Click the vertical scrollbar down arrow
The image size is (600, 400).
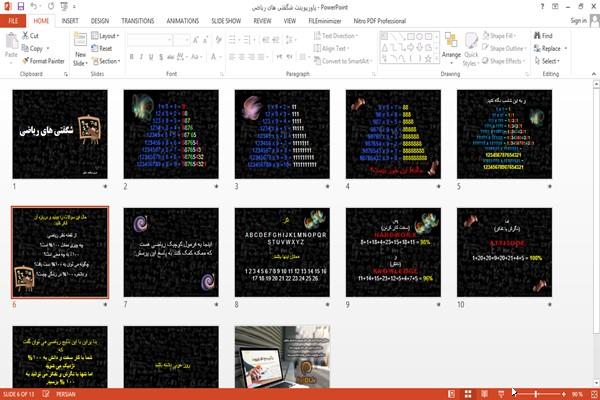[596, 384]
